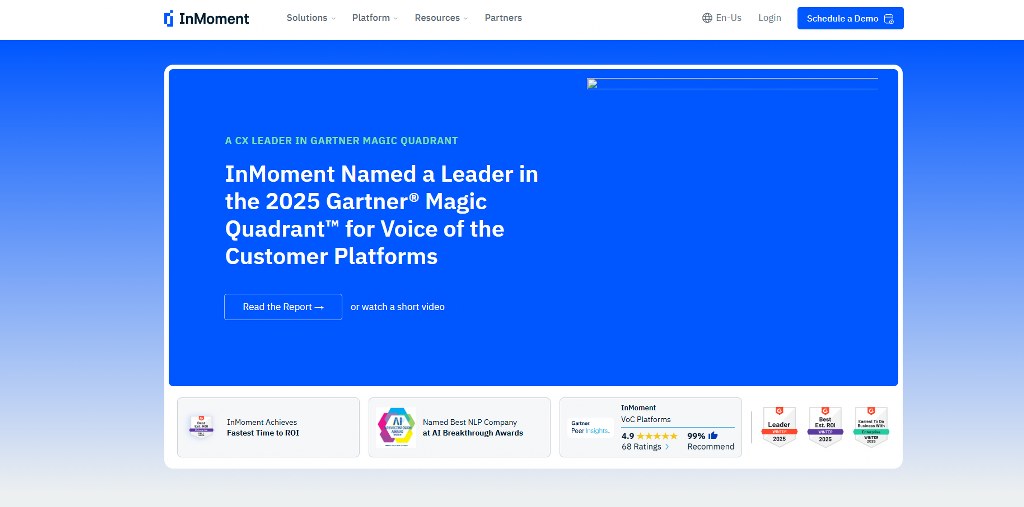Viewport: 1024px width, 507px height.
Task: Click the globe language icon
Action: 707,18
